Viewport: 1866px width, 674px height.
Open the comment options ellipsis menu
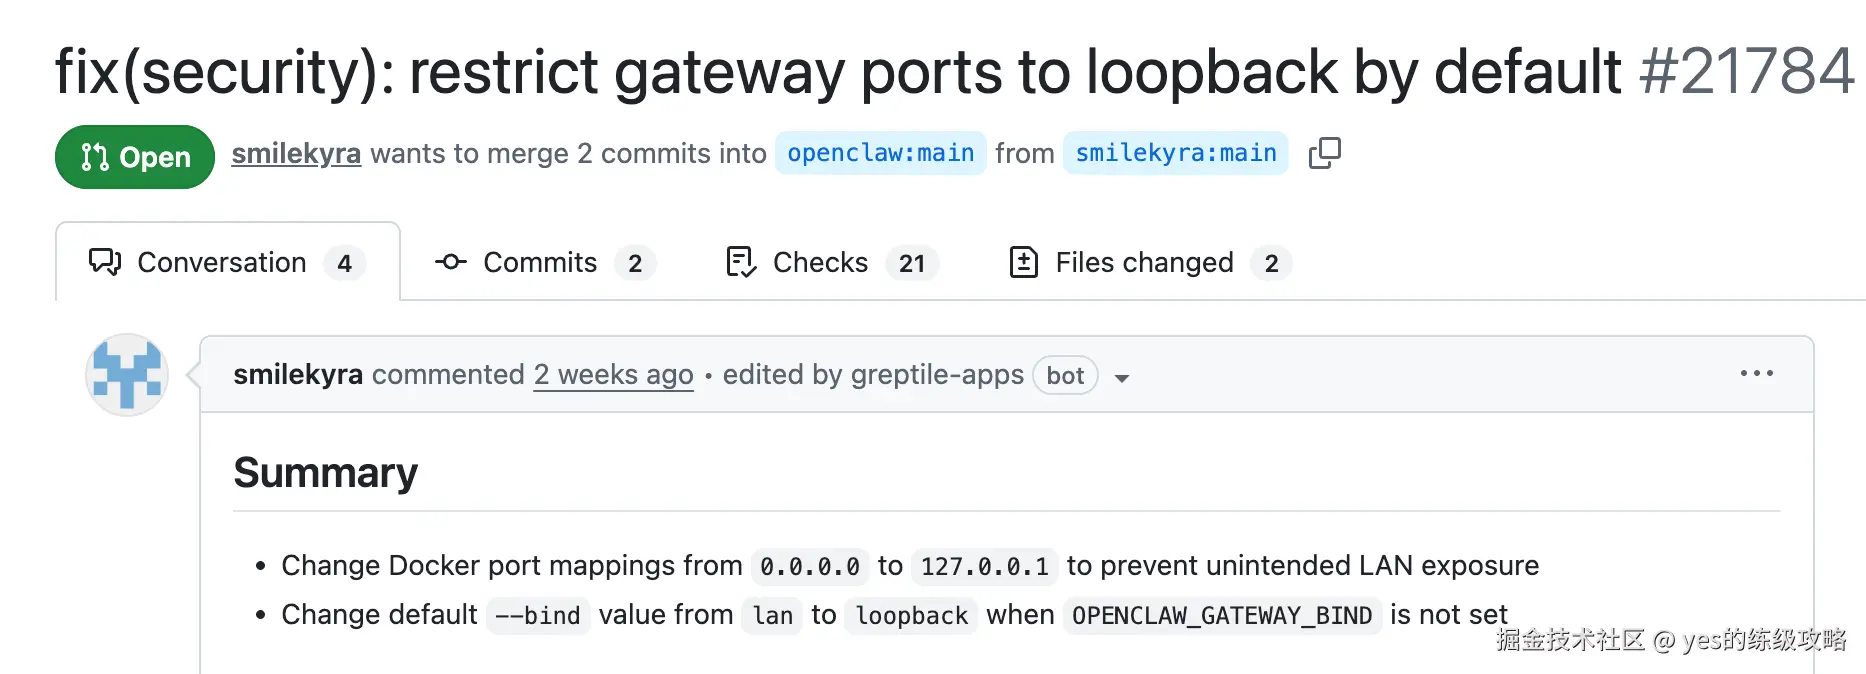[x=1756, y=374]
